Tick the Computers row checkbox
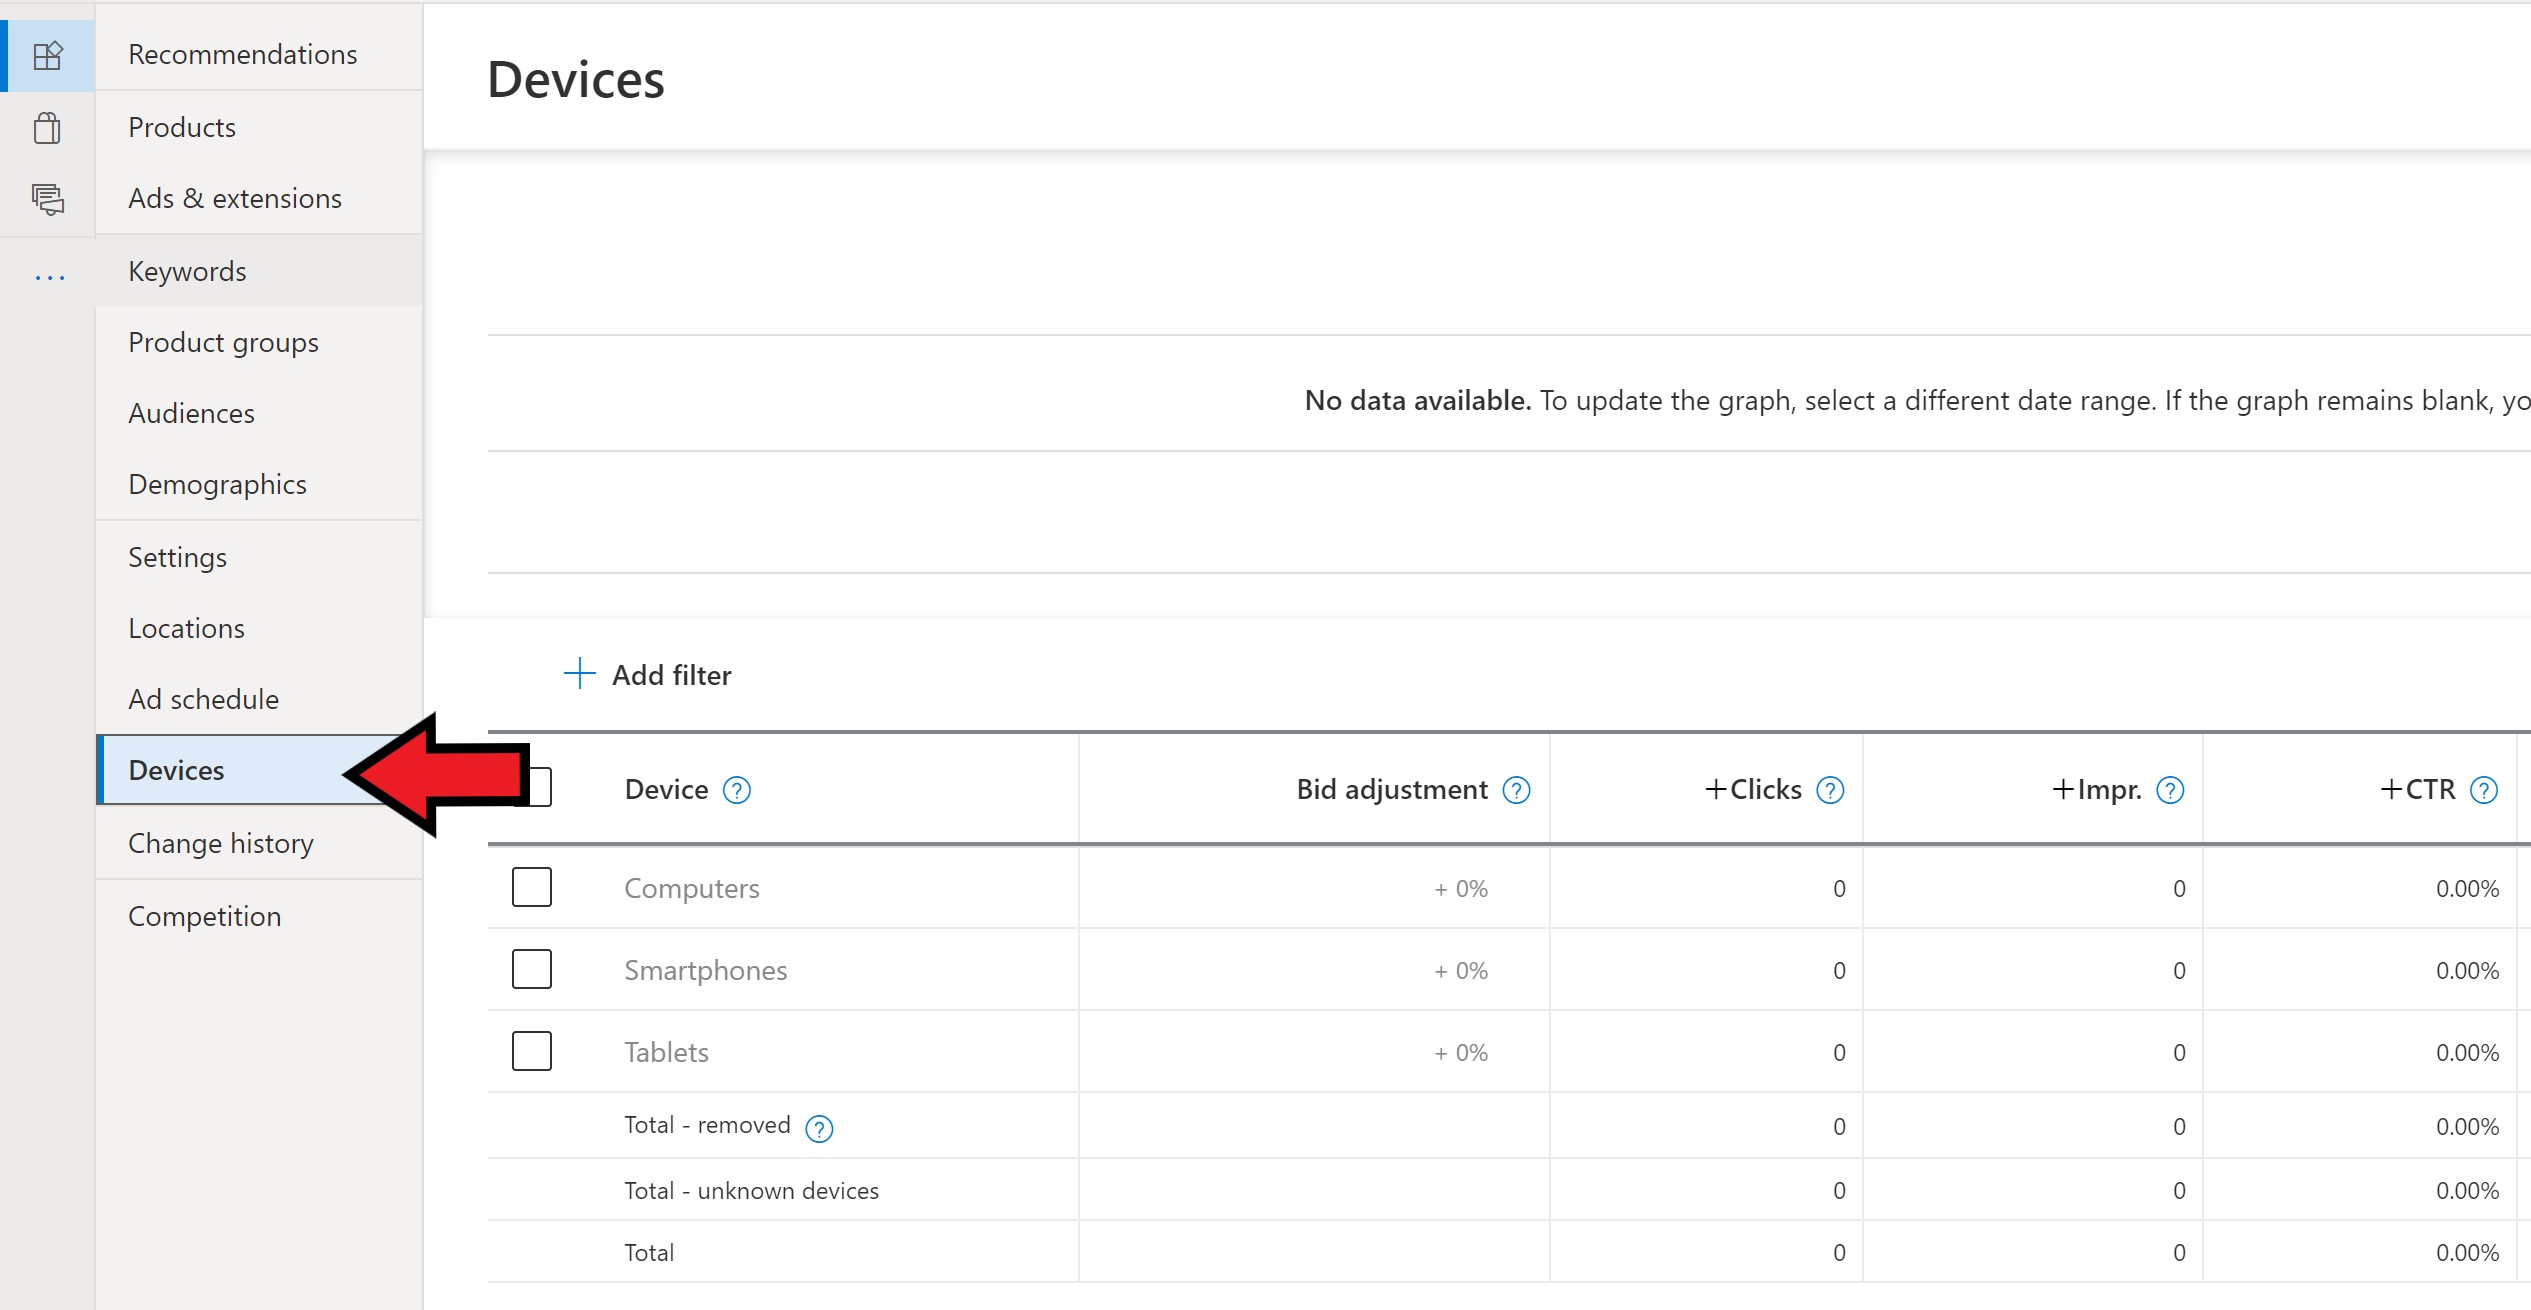The height and width of the screenshot is (1310, 2531). 532,887
